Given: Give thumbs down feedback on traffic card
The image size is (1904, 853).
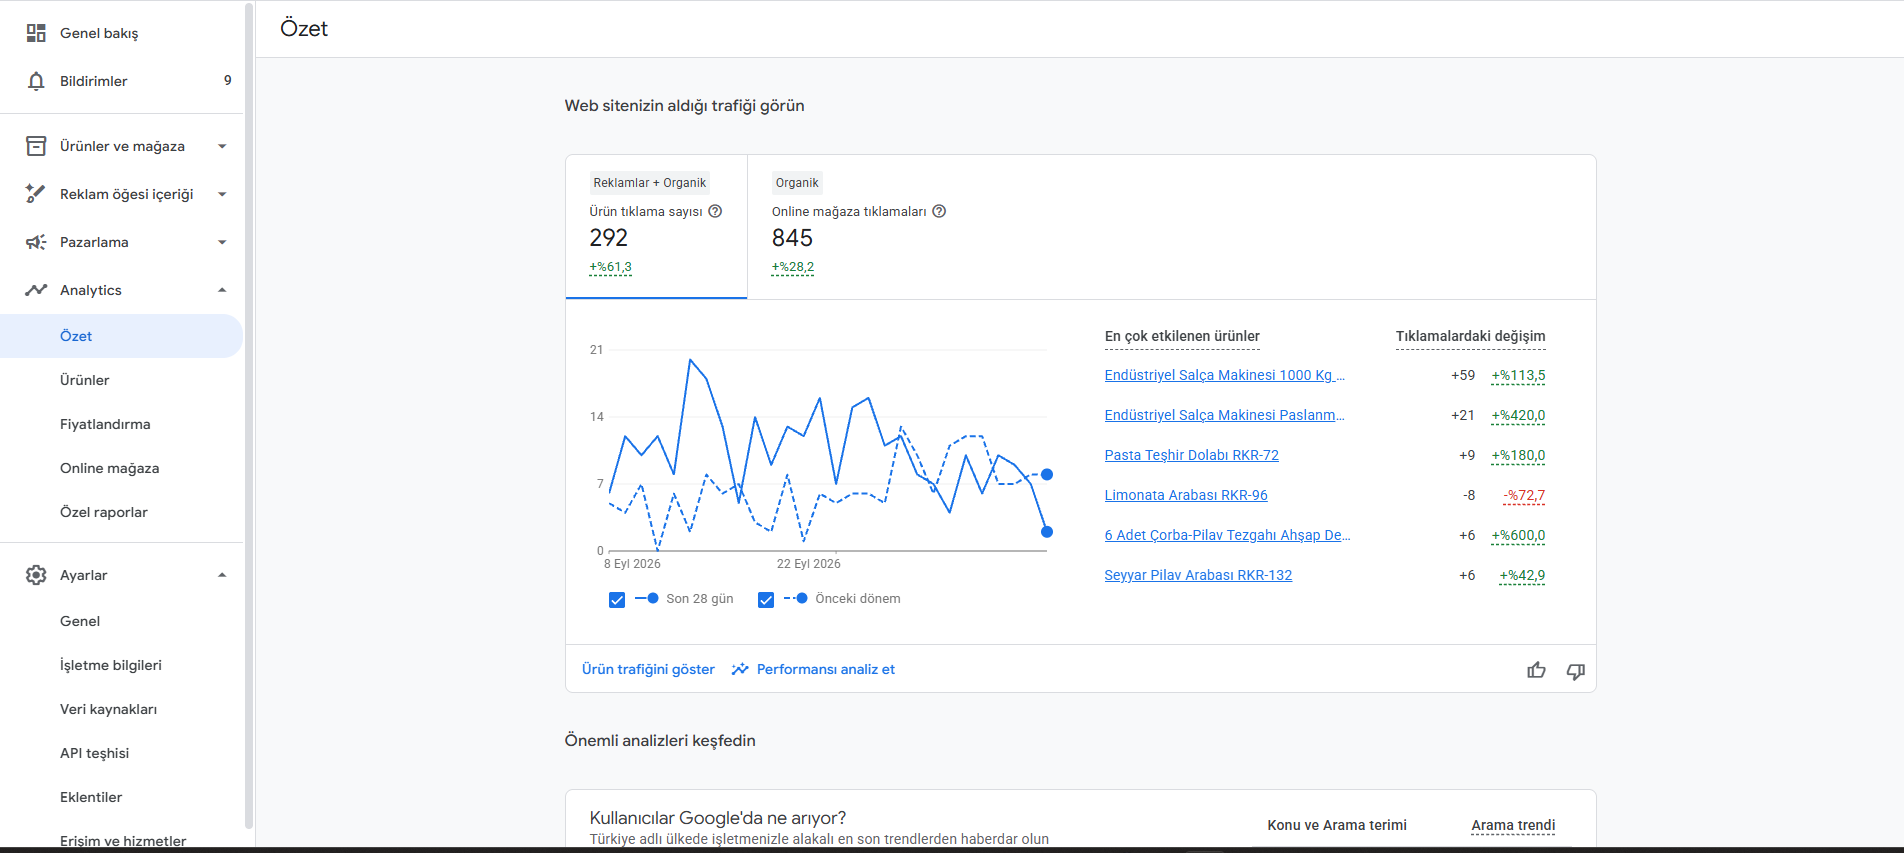Looking at the screenshot, I should (x=1576, y=670).
